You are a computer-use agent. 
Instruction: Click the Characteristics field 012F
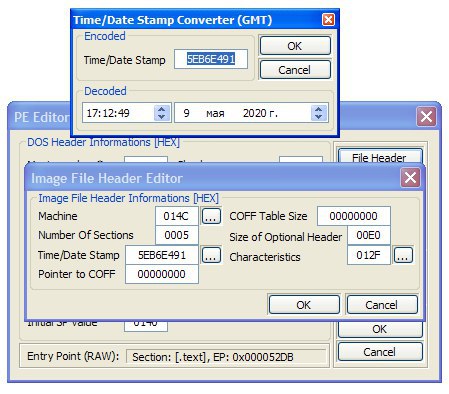(369, 255)
